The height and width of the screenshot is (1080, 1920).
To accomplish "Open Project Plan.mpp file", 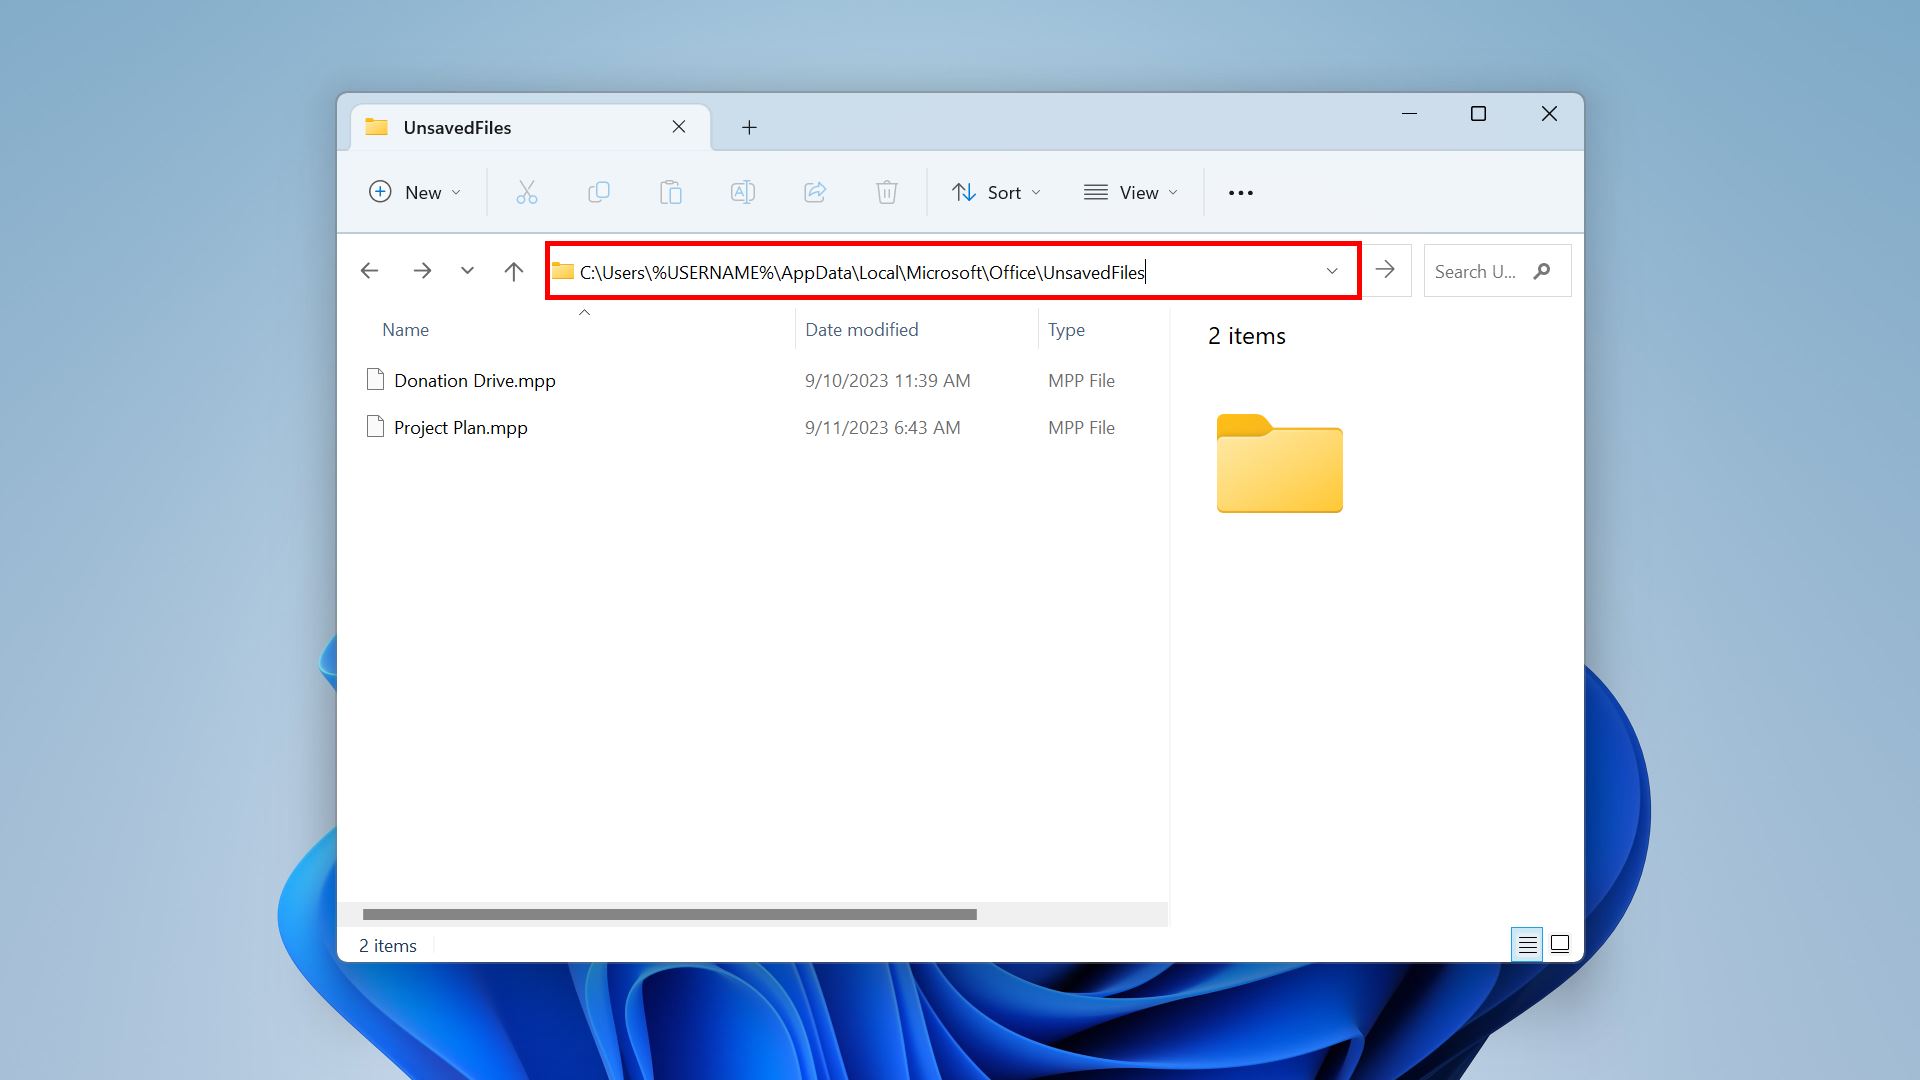I will coord(462,426).
